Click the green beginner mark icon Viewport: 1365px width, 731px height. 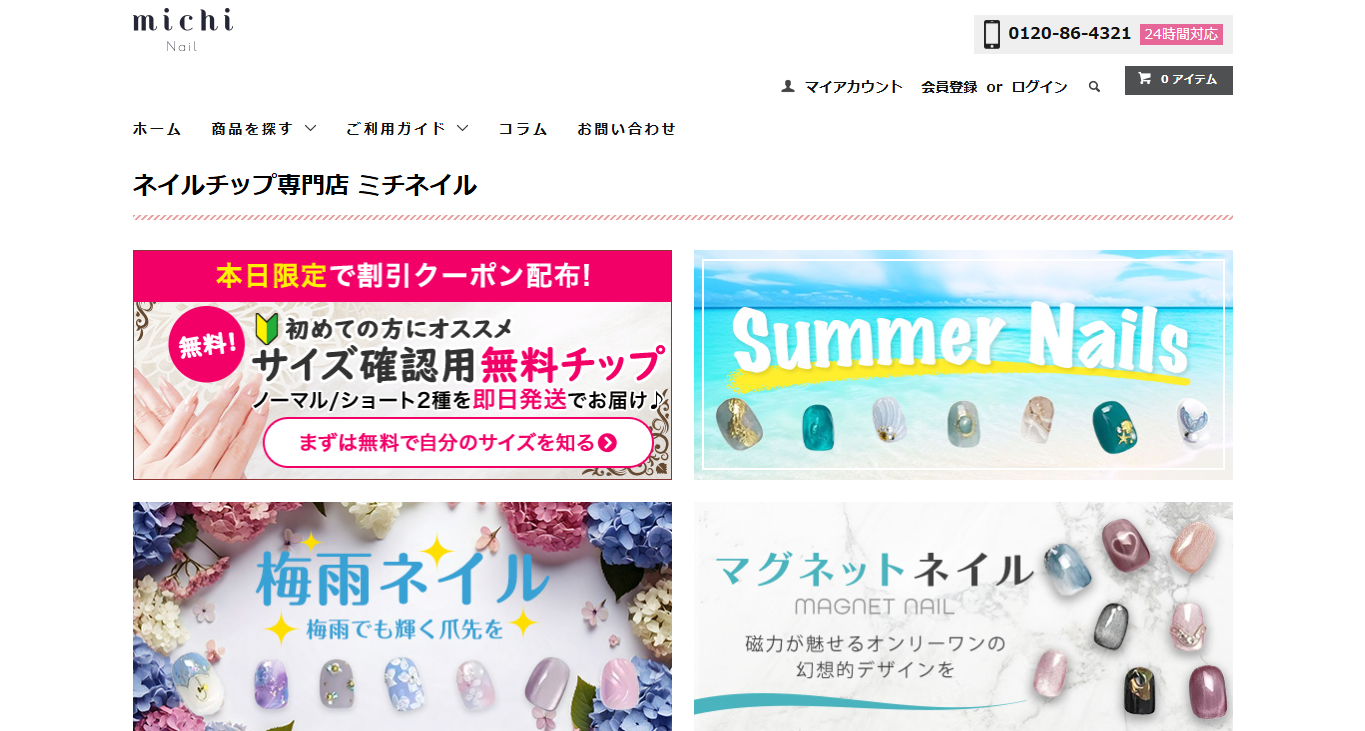point(266,328)
